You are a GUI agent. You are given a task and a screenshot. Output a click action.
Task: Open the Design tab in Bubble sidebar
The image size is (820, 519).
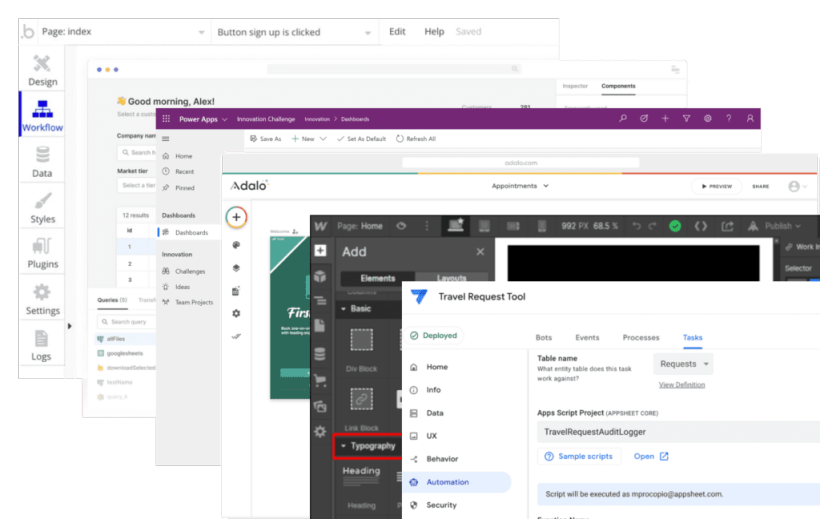[42, 70]
